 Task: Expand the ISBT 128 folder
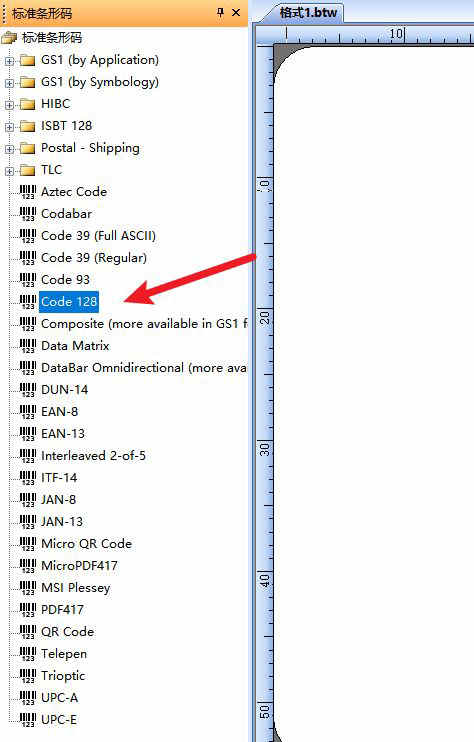click(x=9, y=127)
